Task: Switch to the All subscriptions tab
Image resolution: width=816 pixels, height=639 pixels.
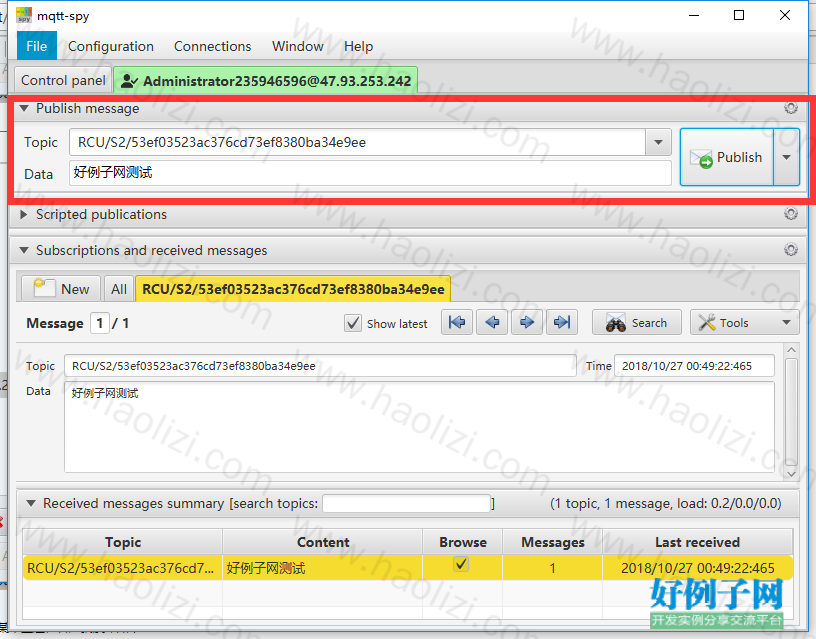Action: click(x=119, y=289)
